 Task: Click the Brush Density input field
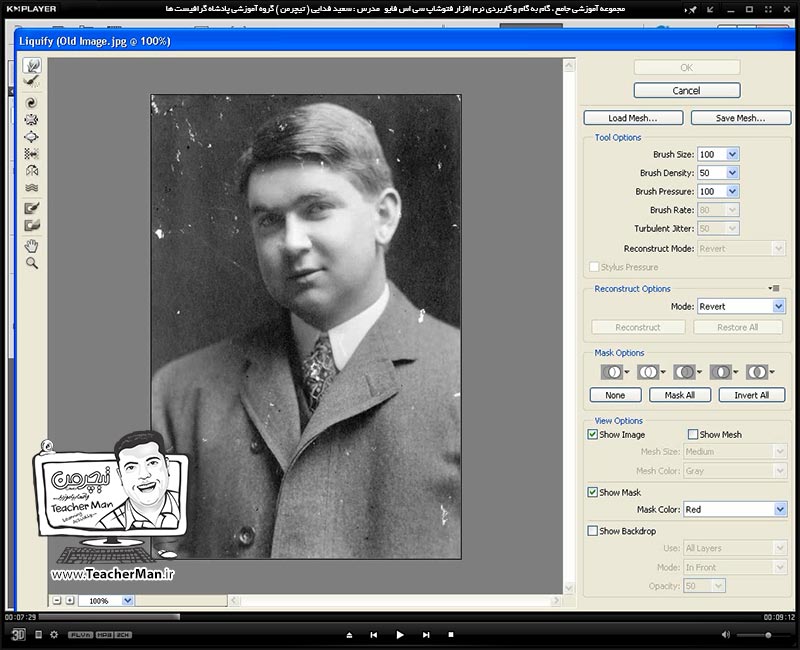[x=712, y=172]
